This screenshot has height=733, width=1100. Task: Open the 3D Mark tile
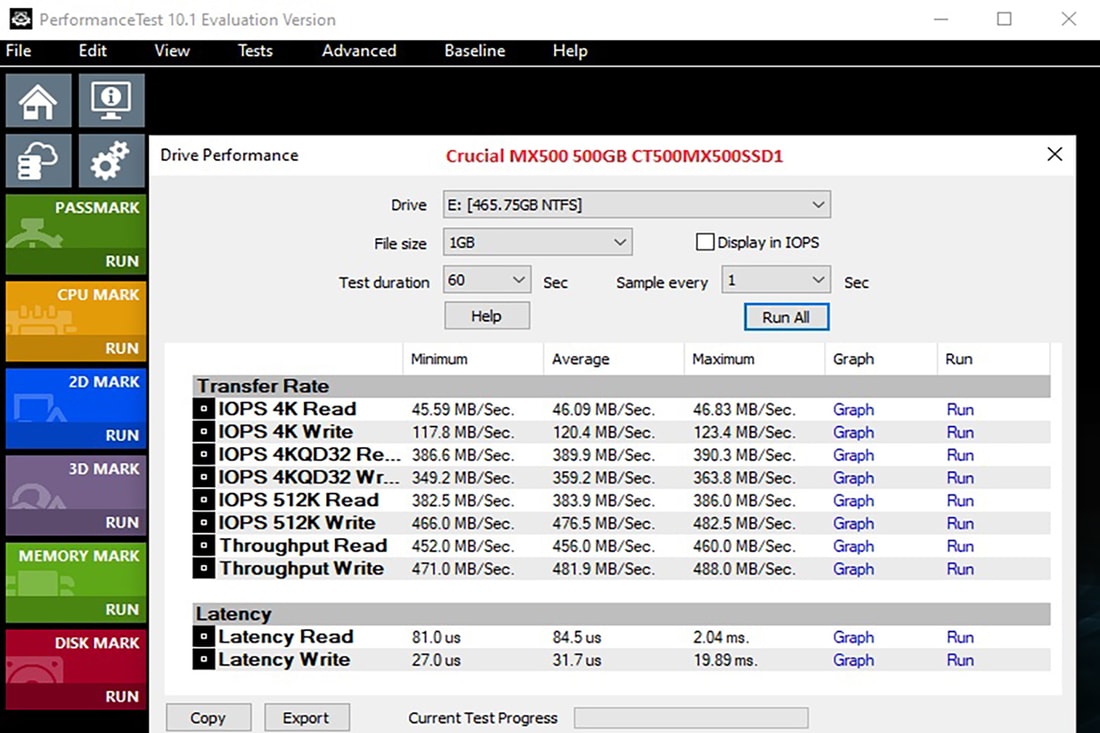(x=76, y=495)
